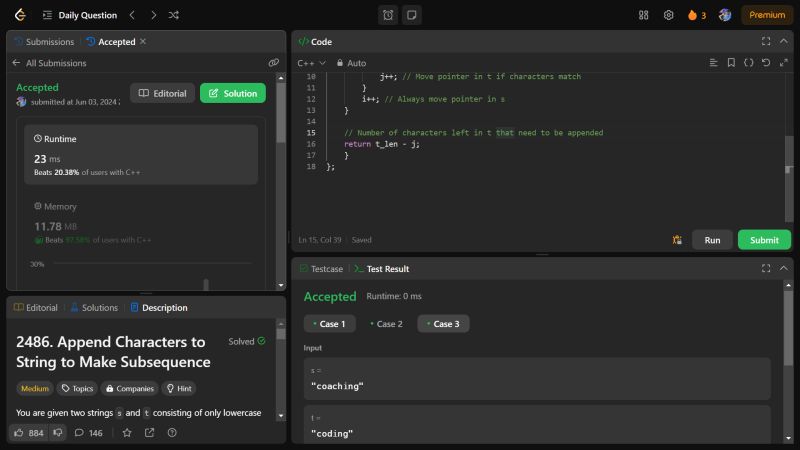This screenshot has width=800, height=450.
Task: Like the problem thumbs up
Action: click(29, 433)
